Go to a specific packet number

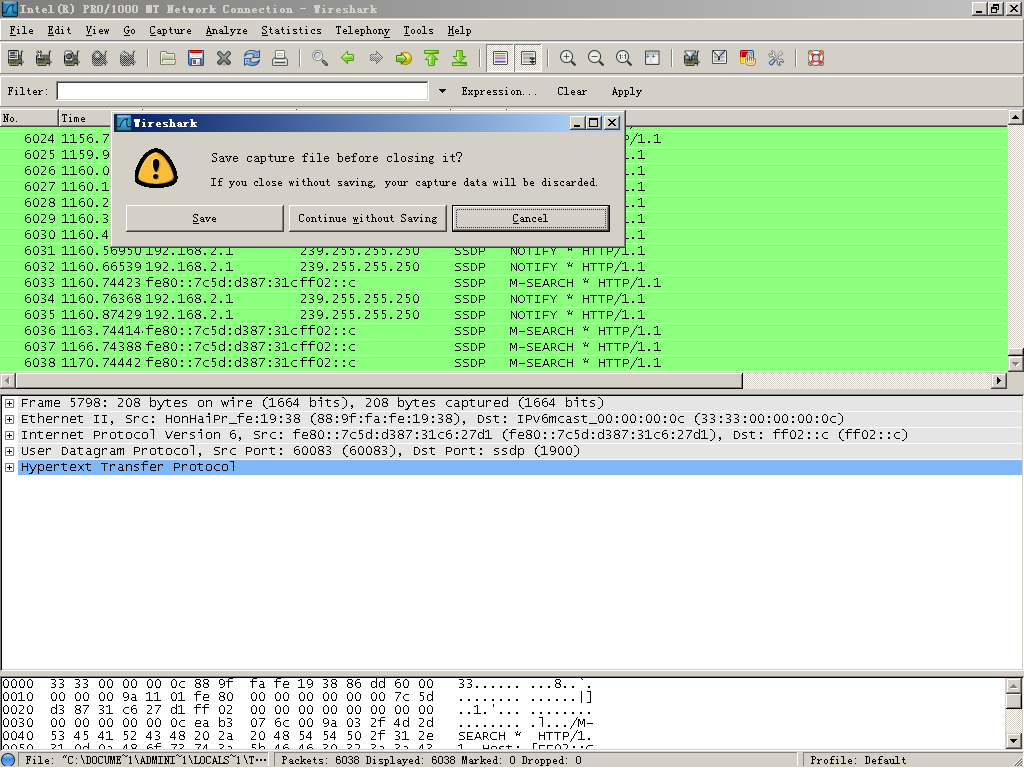(404, 58)
